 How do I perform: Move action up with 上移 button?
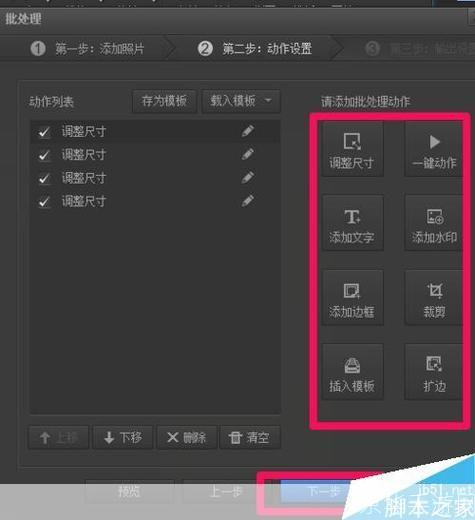(59, 437)
